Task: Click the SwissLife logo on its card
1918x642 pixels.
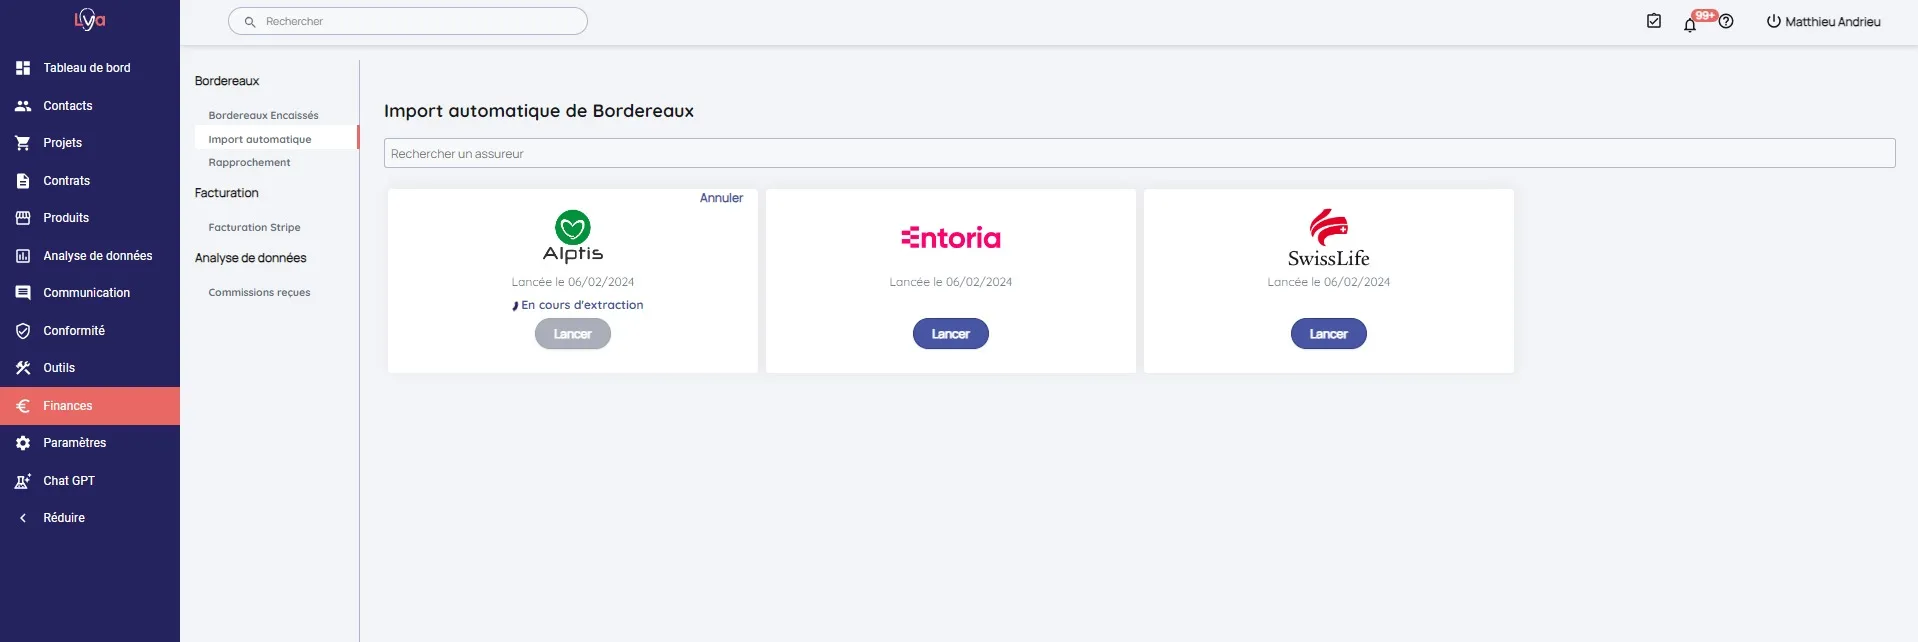Action: pos(1329,238)
